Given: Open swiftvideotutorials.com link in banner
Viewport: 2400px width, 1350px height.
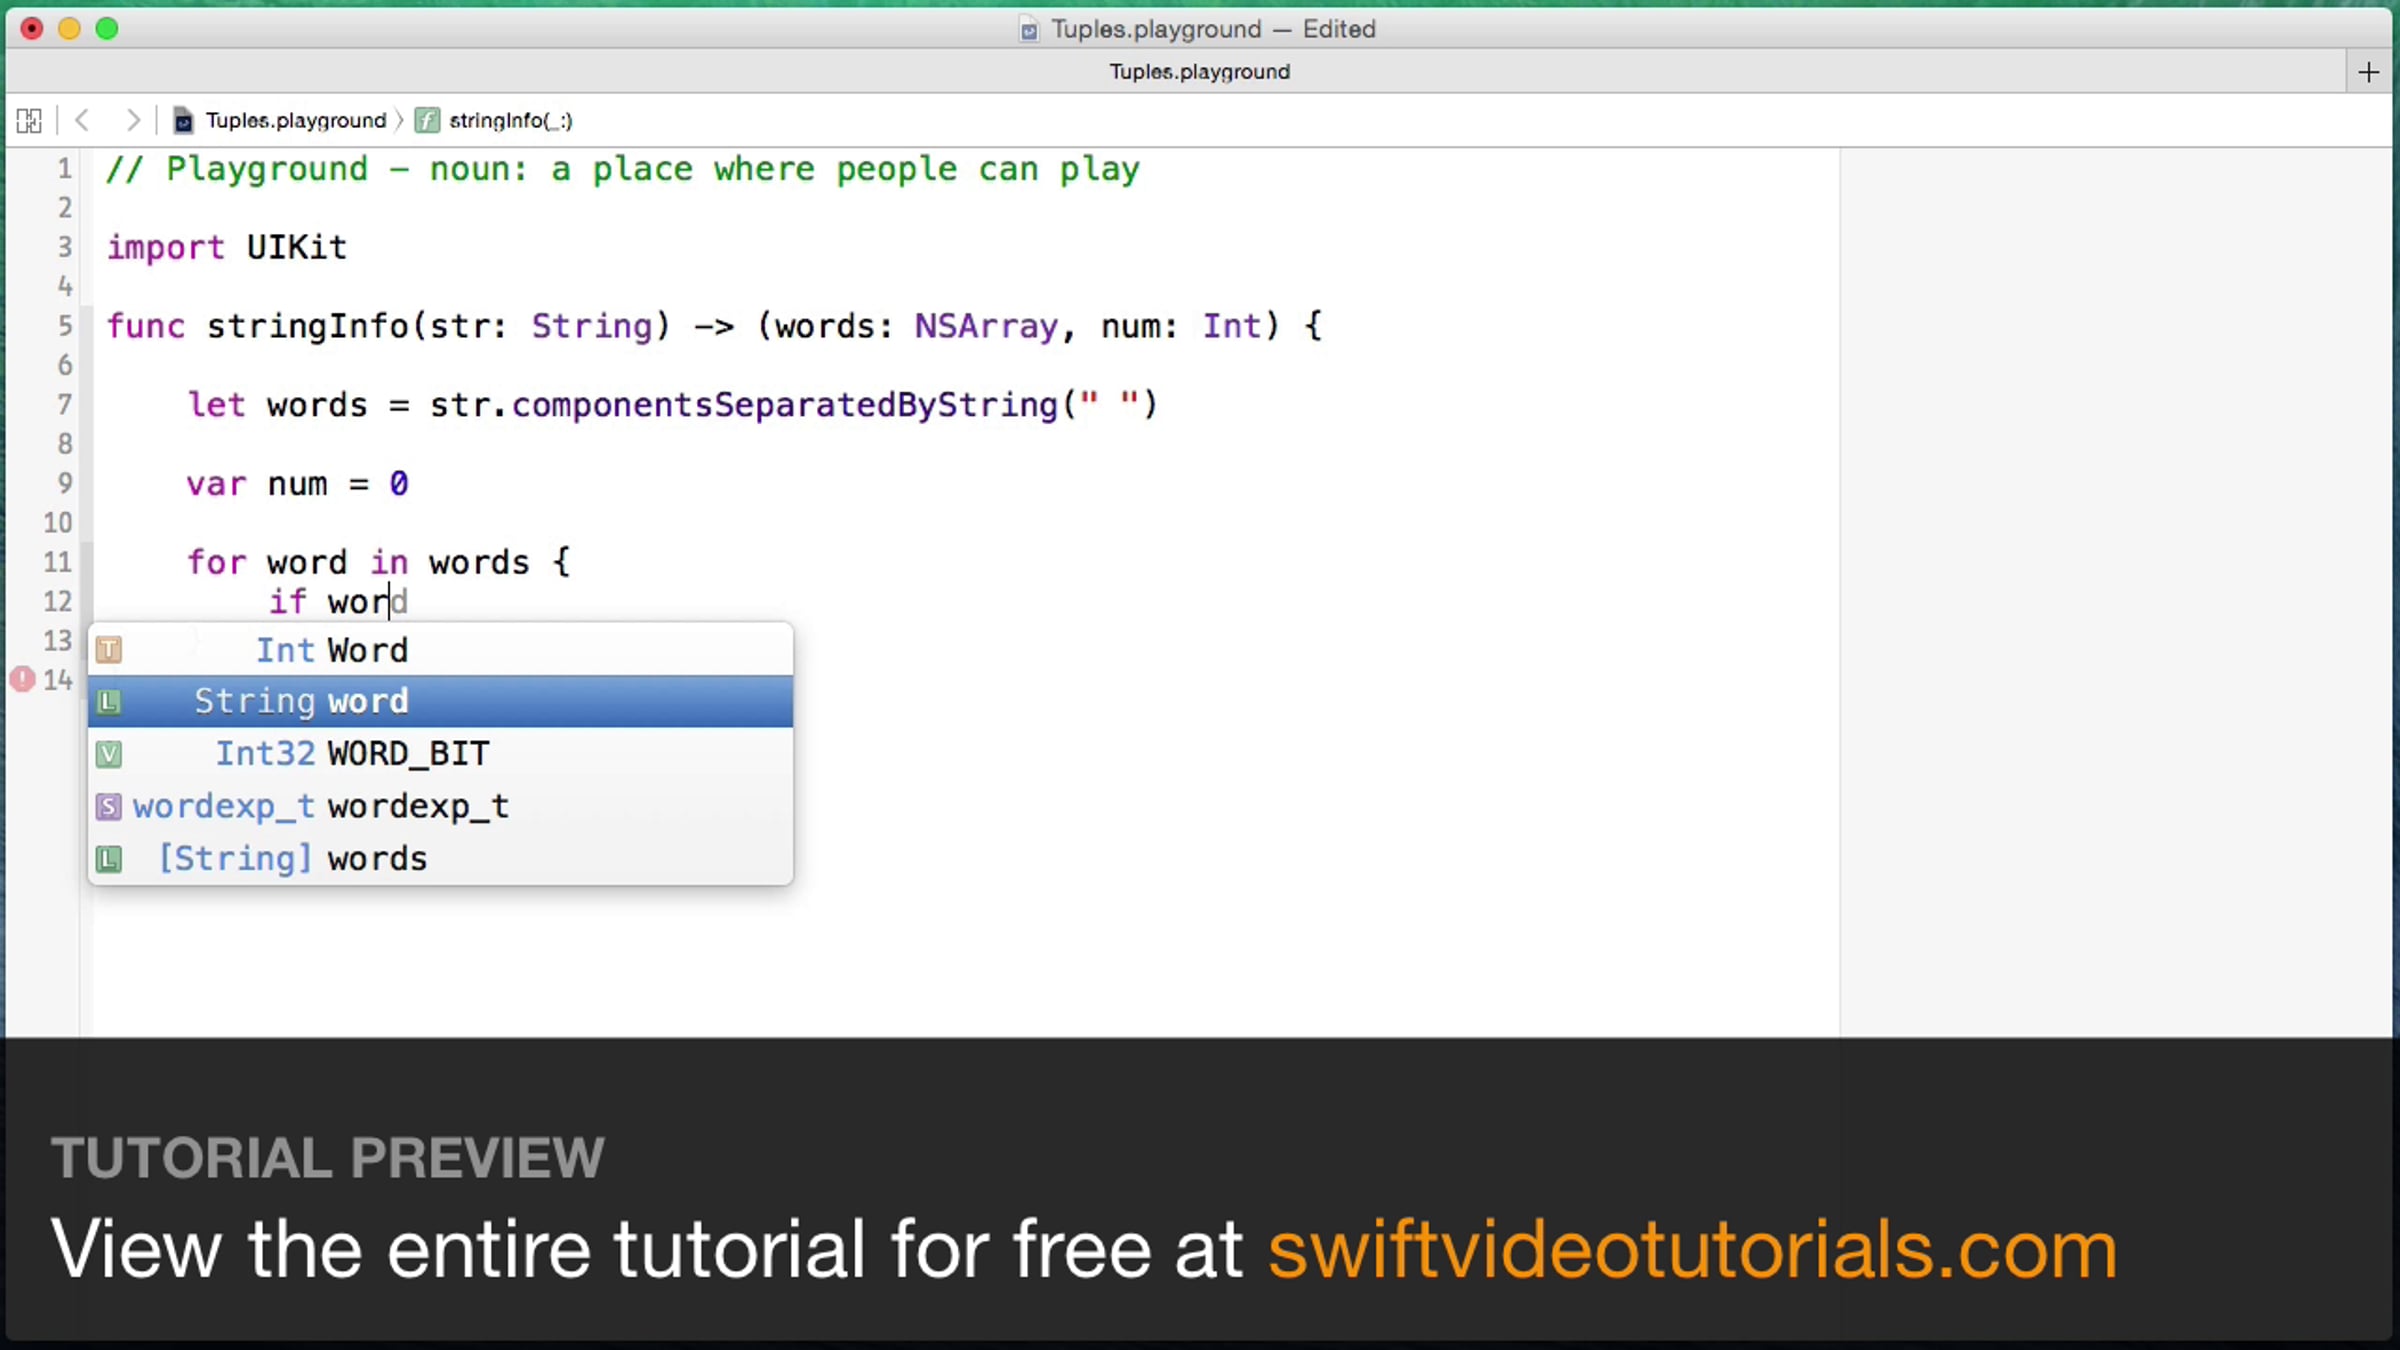Looking at the screenshot, I should [1691, 1250].
